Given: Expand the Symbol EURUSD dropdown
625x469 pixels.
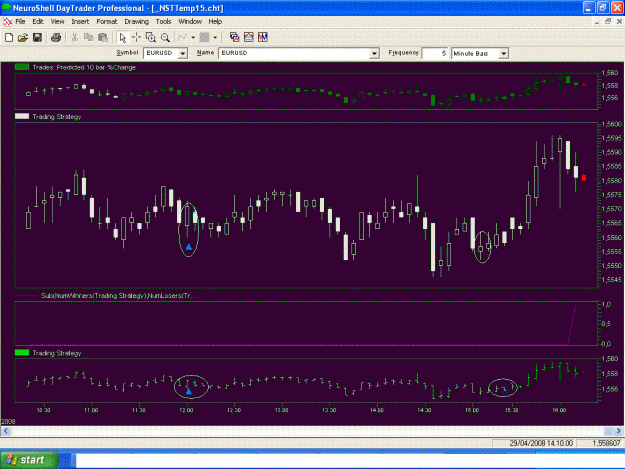Looking at the screenshot, I should (183, 53).
